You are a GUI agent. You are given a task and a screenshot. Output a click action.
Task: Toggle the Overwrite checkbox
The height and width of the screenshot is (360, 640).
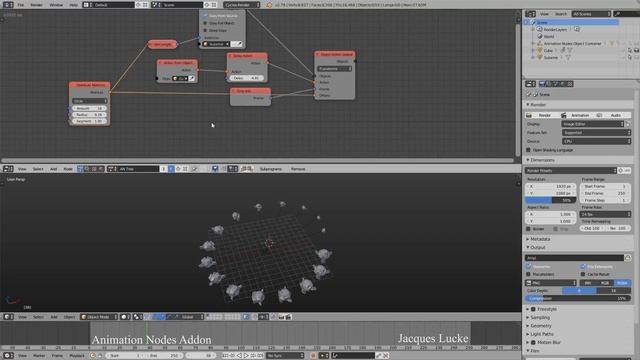pos(529,266)
